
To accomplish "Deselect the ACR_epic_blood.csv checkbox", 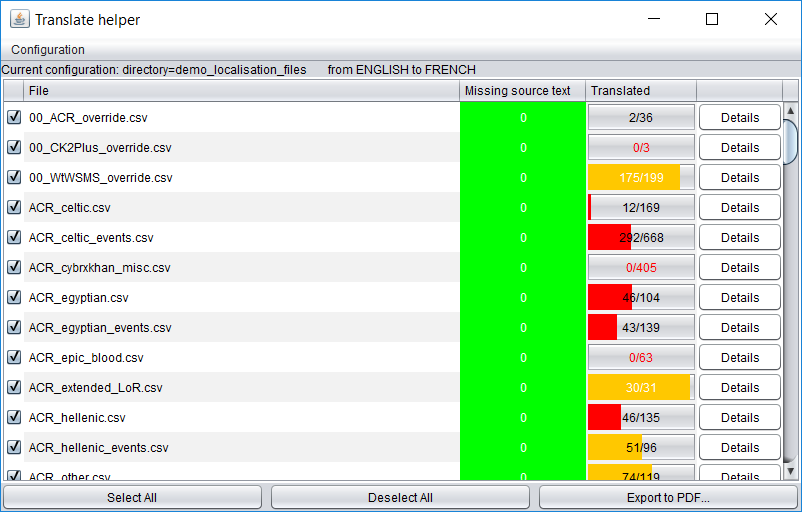I will (x=14, y=357).
